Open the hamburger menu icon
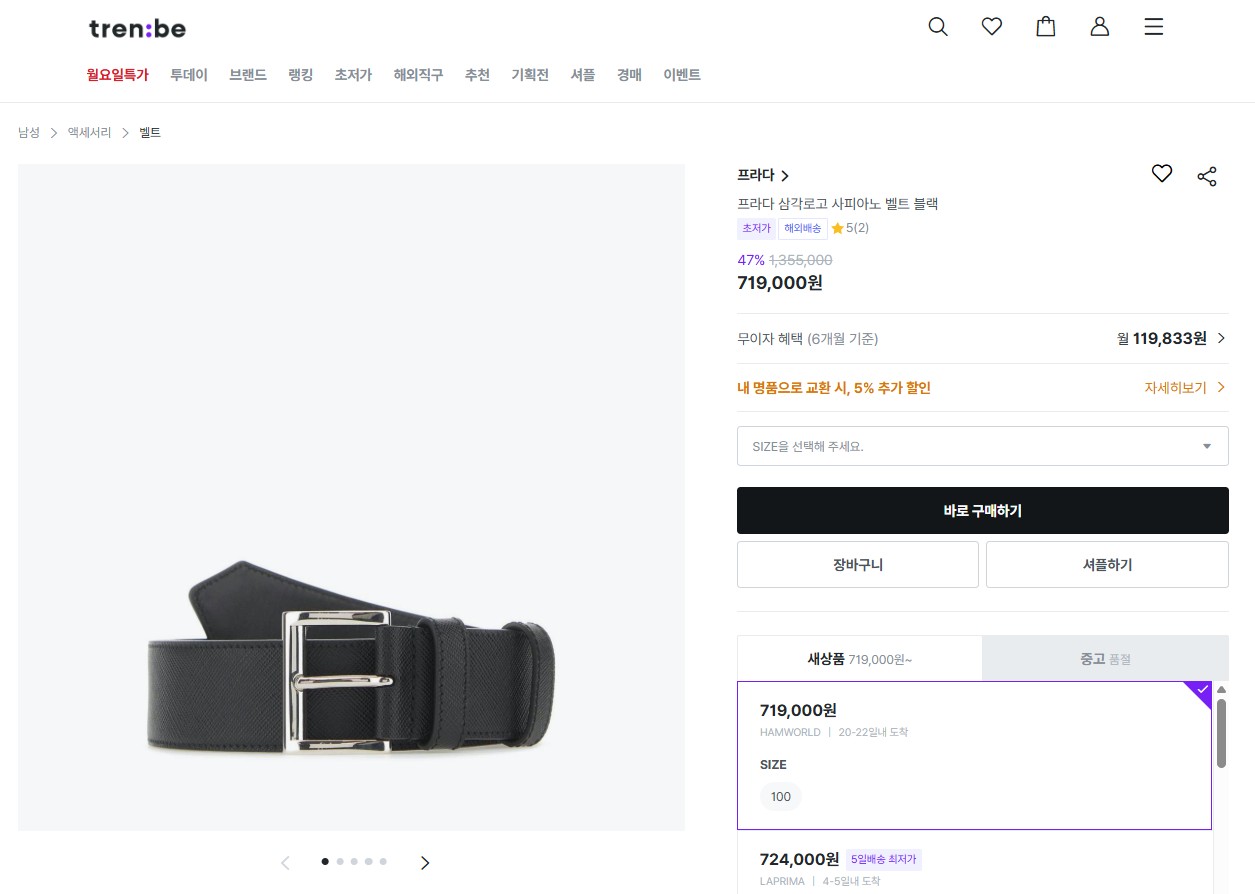Screen dimensions: 1255x894 (x=1154, y=27)
